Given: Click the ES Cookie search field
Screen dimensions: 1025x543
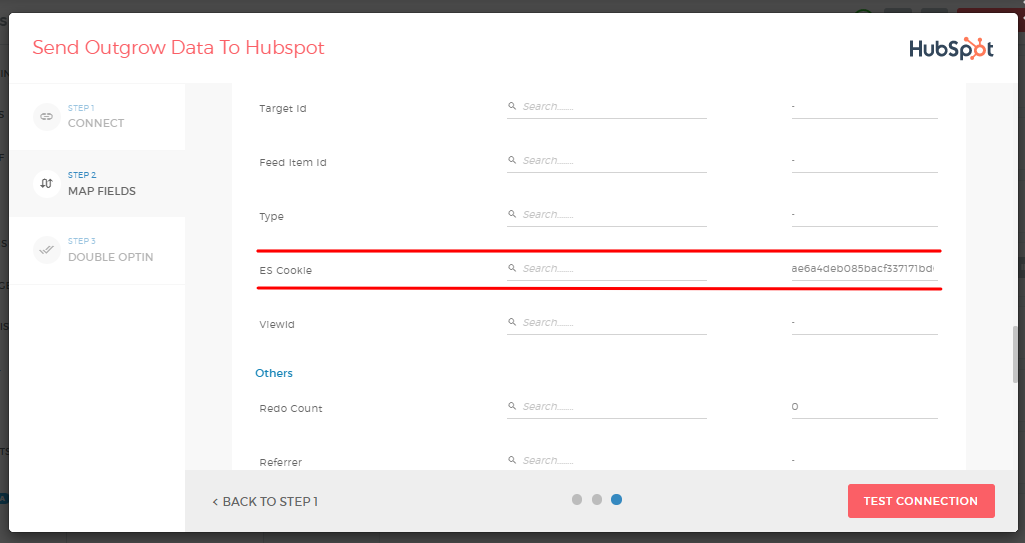Looking at the screenshot, I should point(607,269).
